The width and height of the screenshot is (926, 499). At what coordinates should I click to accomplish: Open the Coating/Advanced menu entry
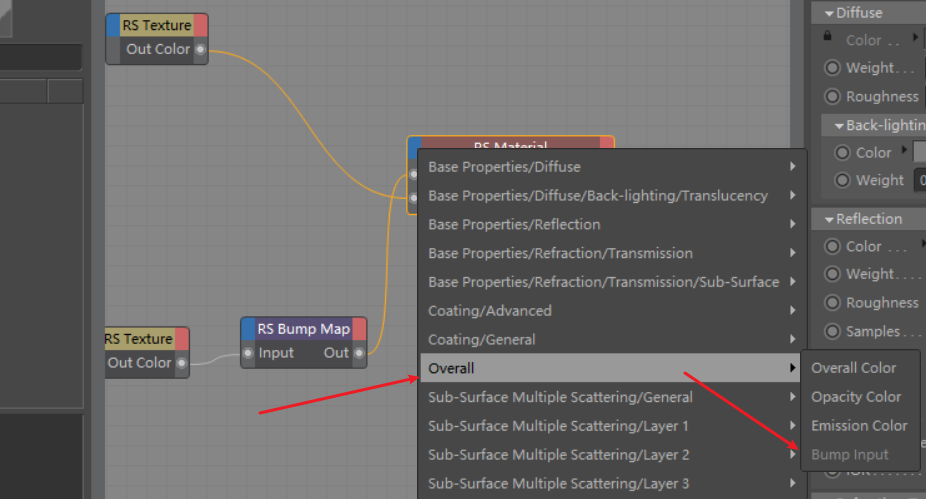pos(611,311)
